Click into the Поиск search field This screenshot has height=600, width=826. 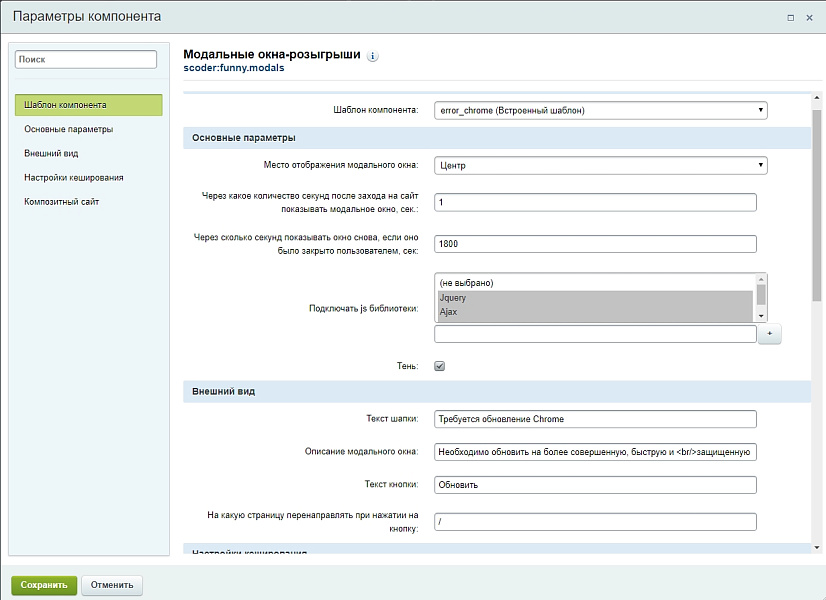[x=86, y=60]
